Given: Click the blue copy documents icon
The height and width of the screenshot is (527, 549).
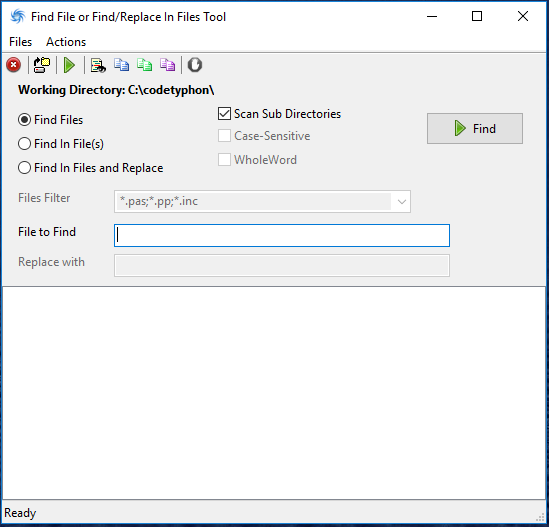Looking at the screenshot, I should tap(121, 65).
